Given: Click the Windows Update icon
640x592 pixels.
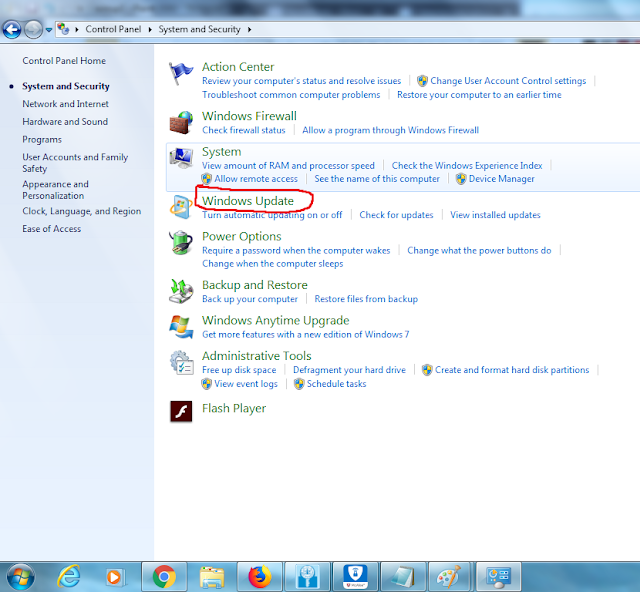Looking at the screenshot, I should coord(181,207).
